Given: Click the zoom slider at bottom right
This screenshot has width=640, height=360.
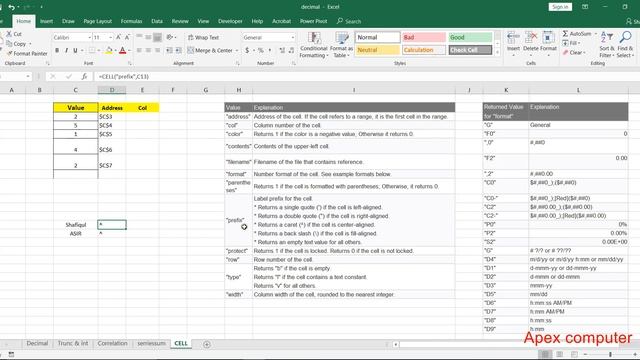Looking at the screenshot, I should tap(610, 354).
